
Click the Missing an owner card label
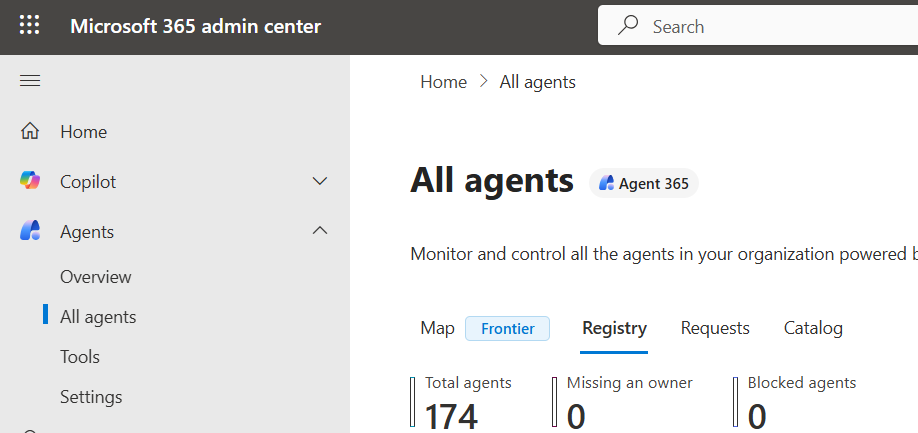629,383
